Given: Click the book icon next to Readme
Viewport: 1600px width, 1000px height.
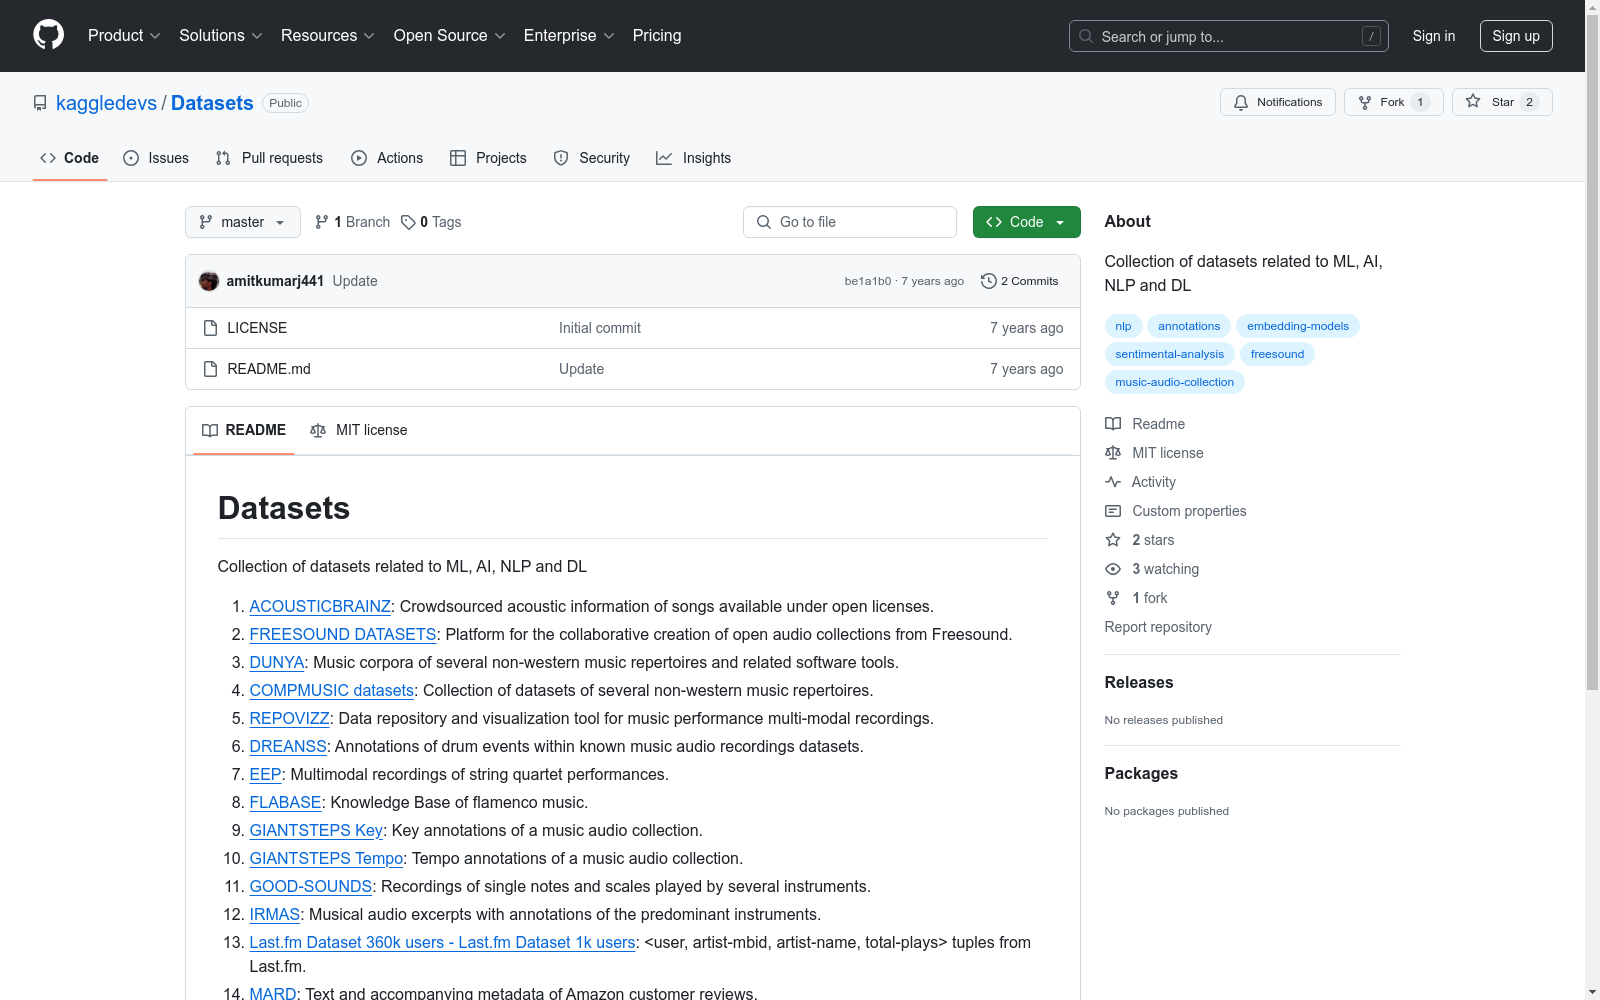Looking at the screenshot, I should pos(1113,424).
